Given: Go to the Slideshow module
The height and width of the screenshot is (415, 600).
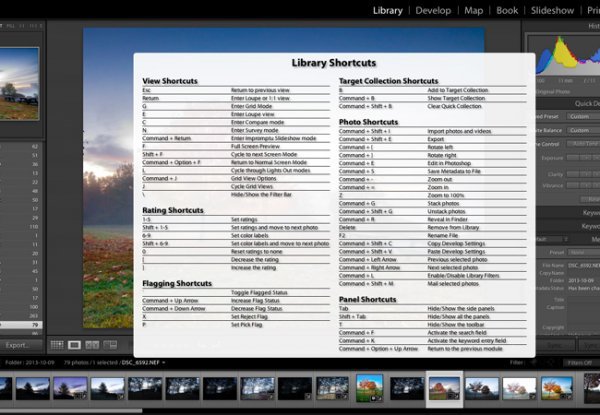Looking at the screenshot, I should click(x=552, y=10).
